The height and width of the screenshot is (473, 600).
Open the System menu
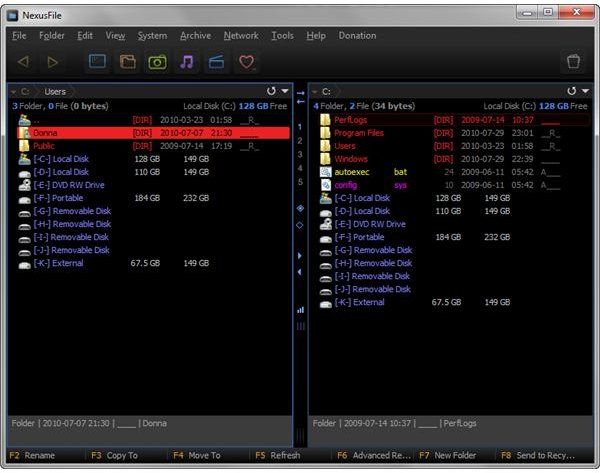(152, 36)
